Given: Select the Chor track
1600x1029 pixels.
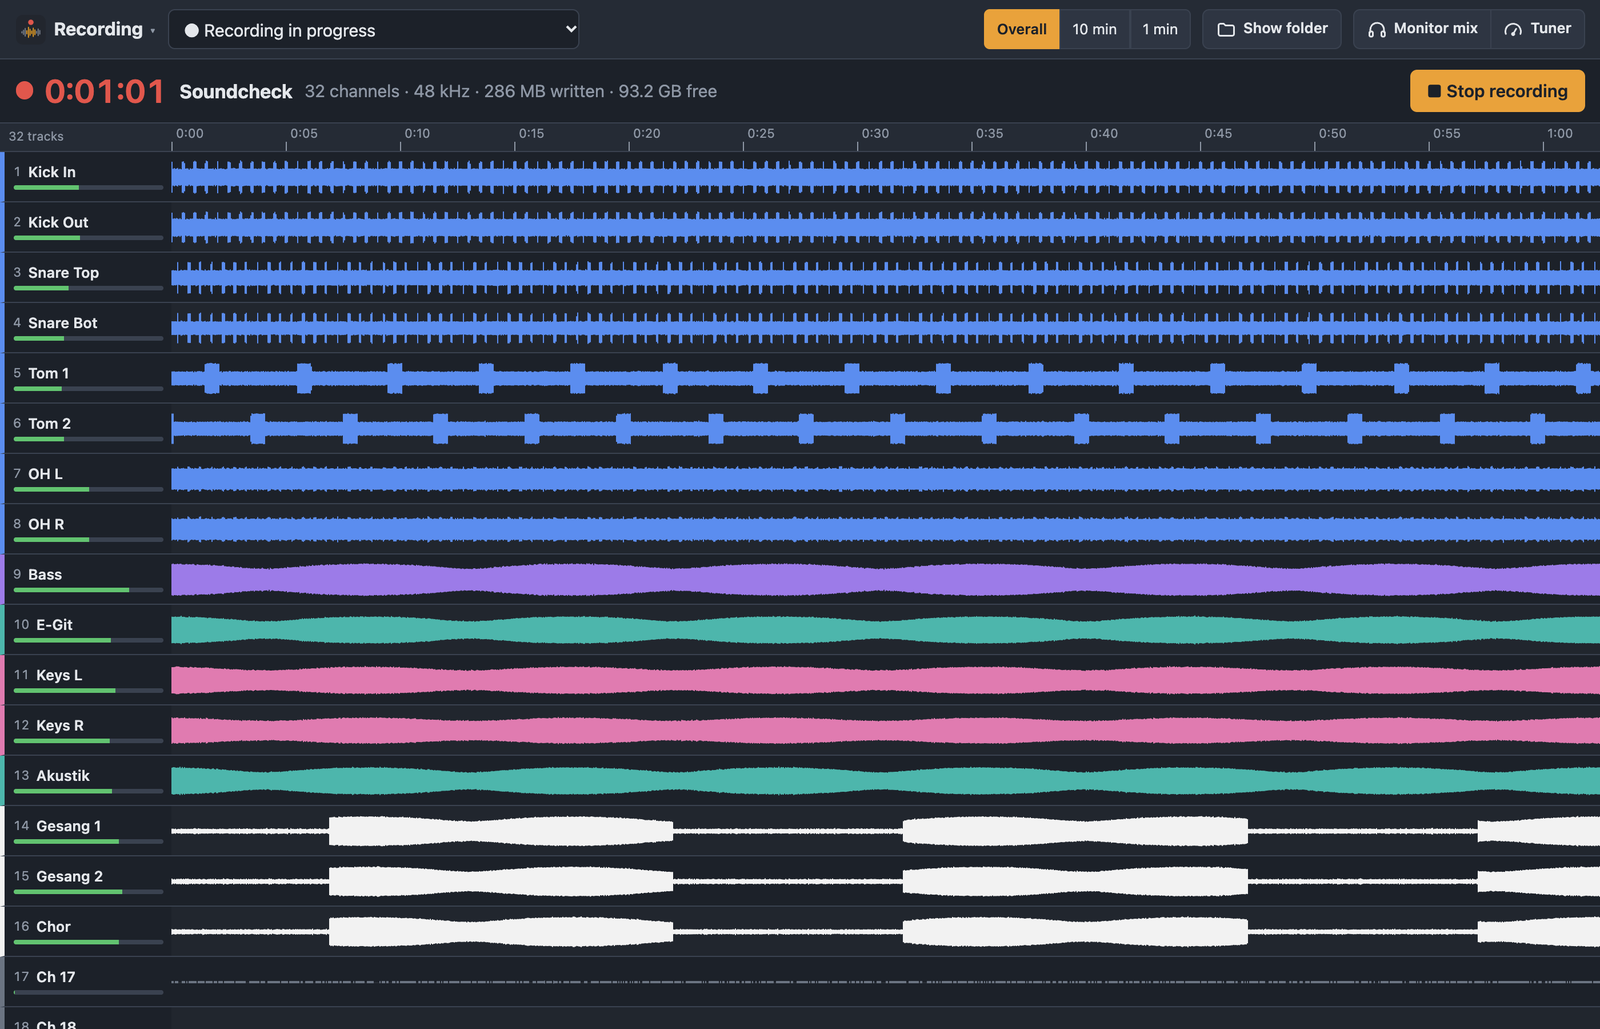Looking at the screenshot, I should click(86, 932).
